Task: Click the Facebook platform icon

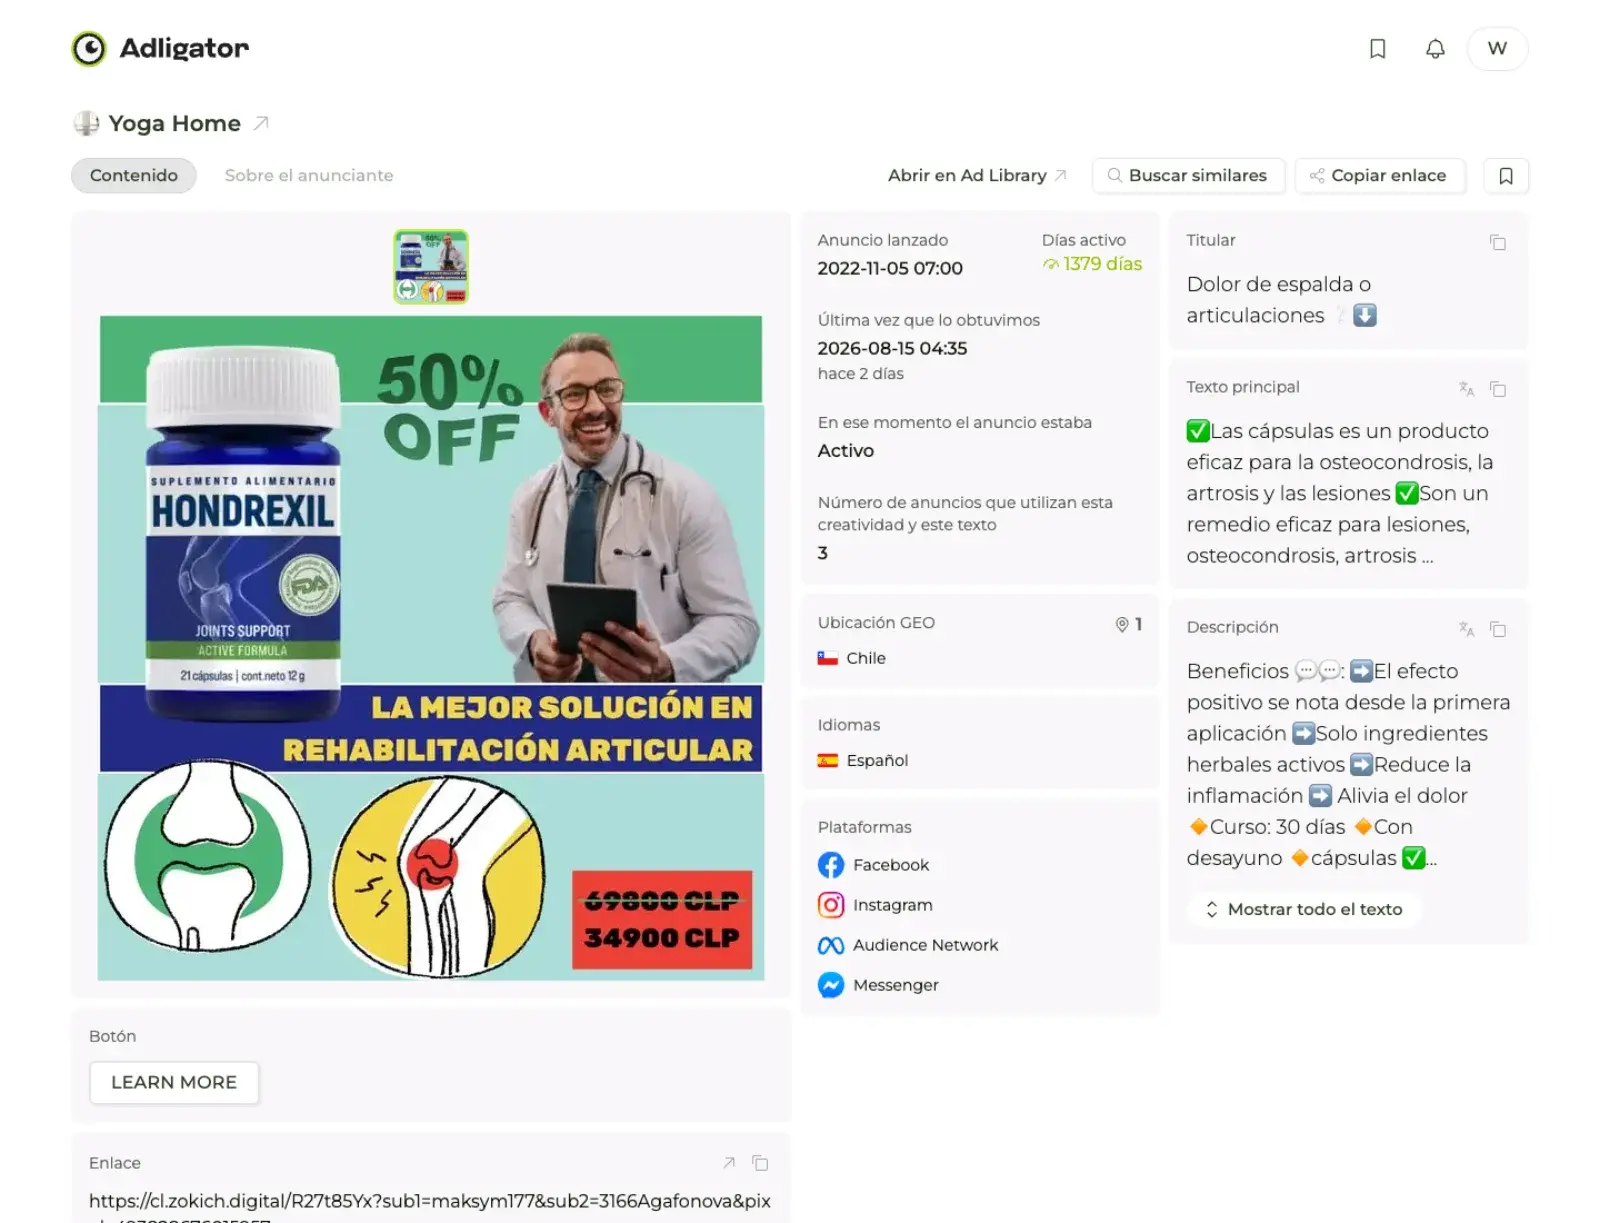Action: click(x=830, y=865)
